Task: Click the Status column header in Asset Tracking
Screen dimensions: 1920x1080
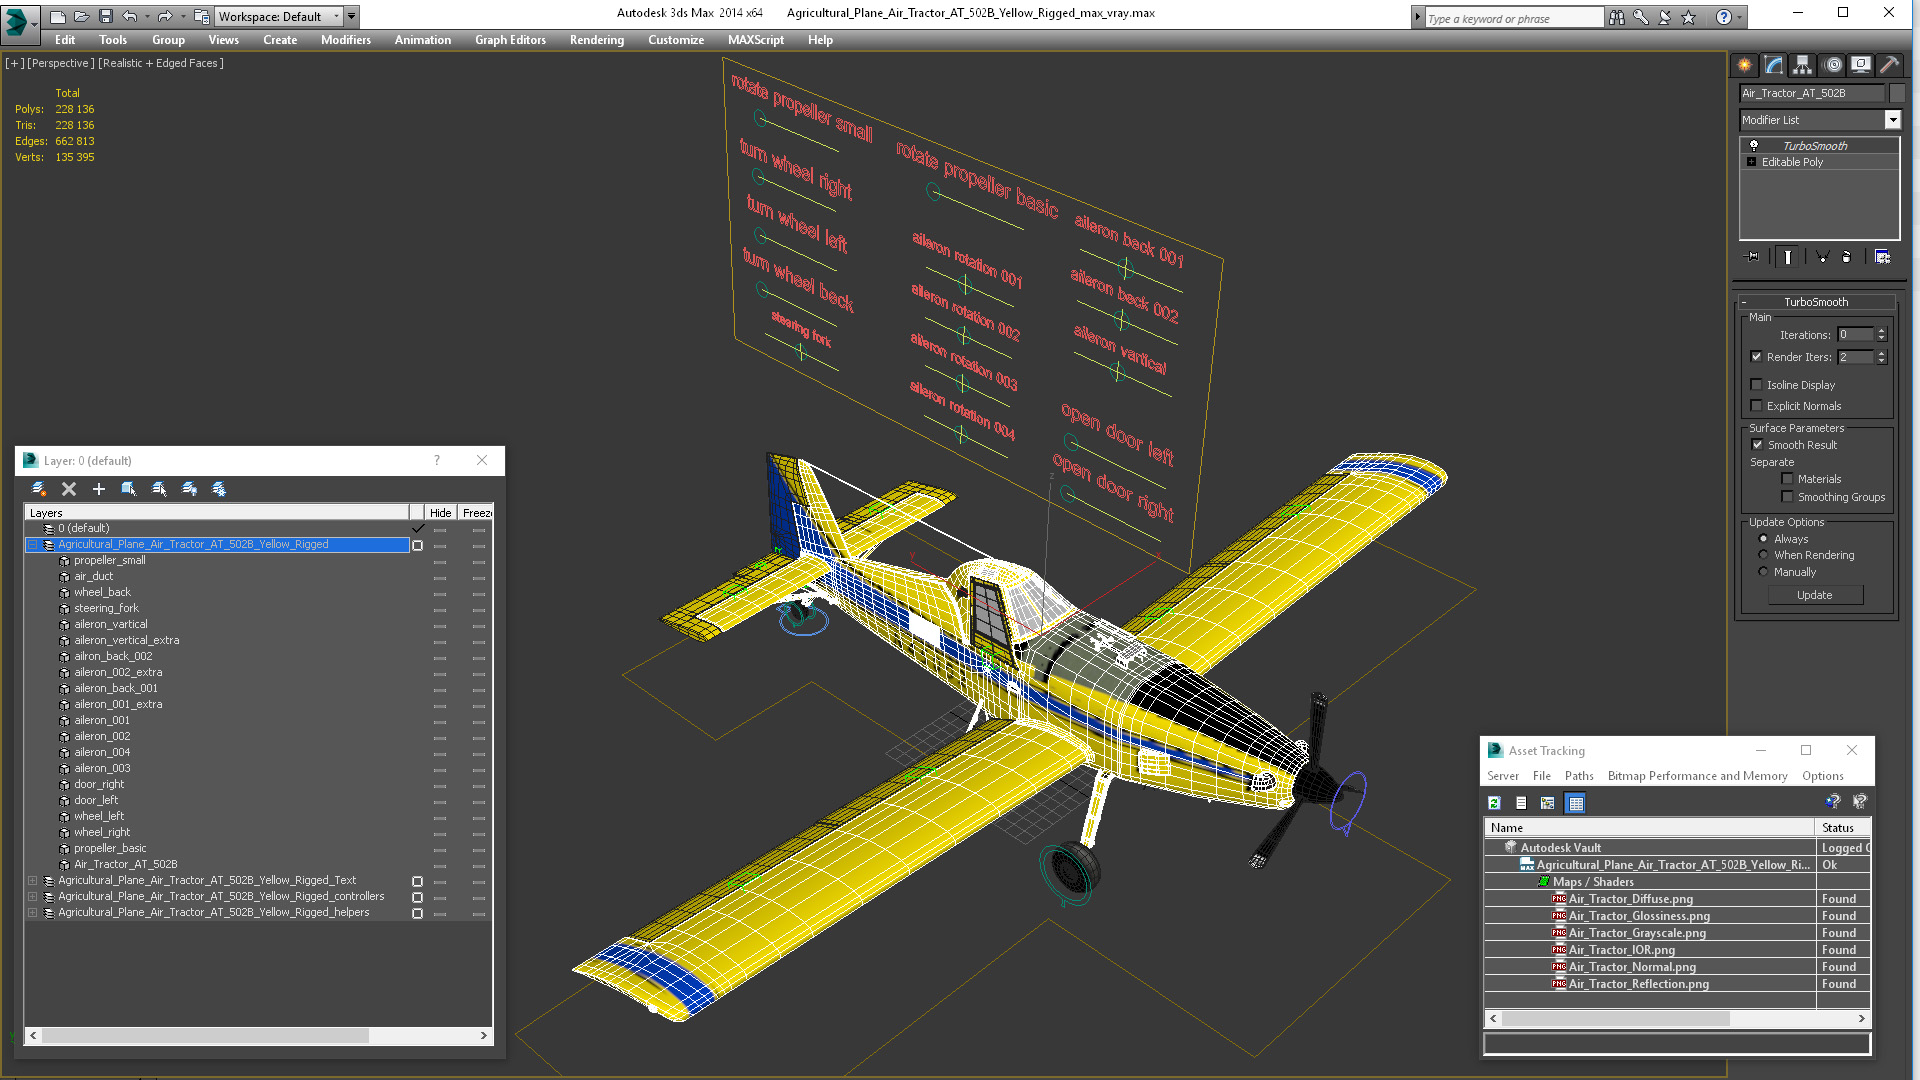Action: pyautogui.click(x=1842, y=828)
